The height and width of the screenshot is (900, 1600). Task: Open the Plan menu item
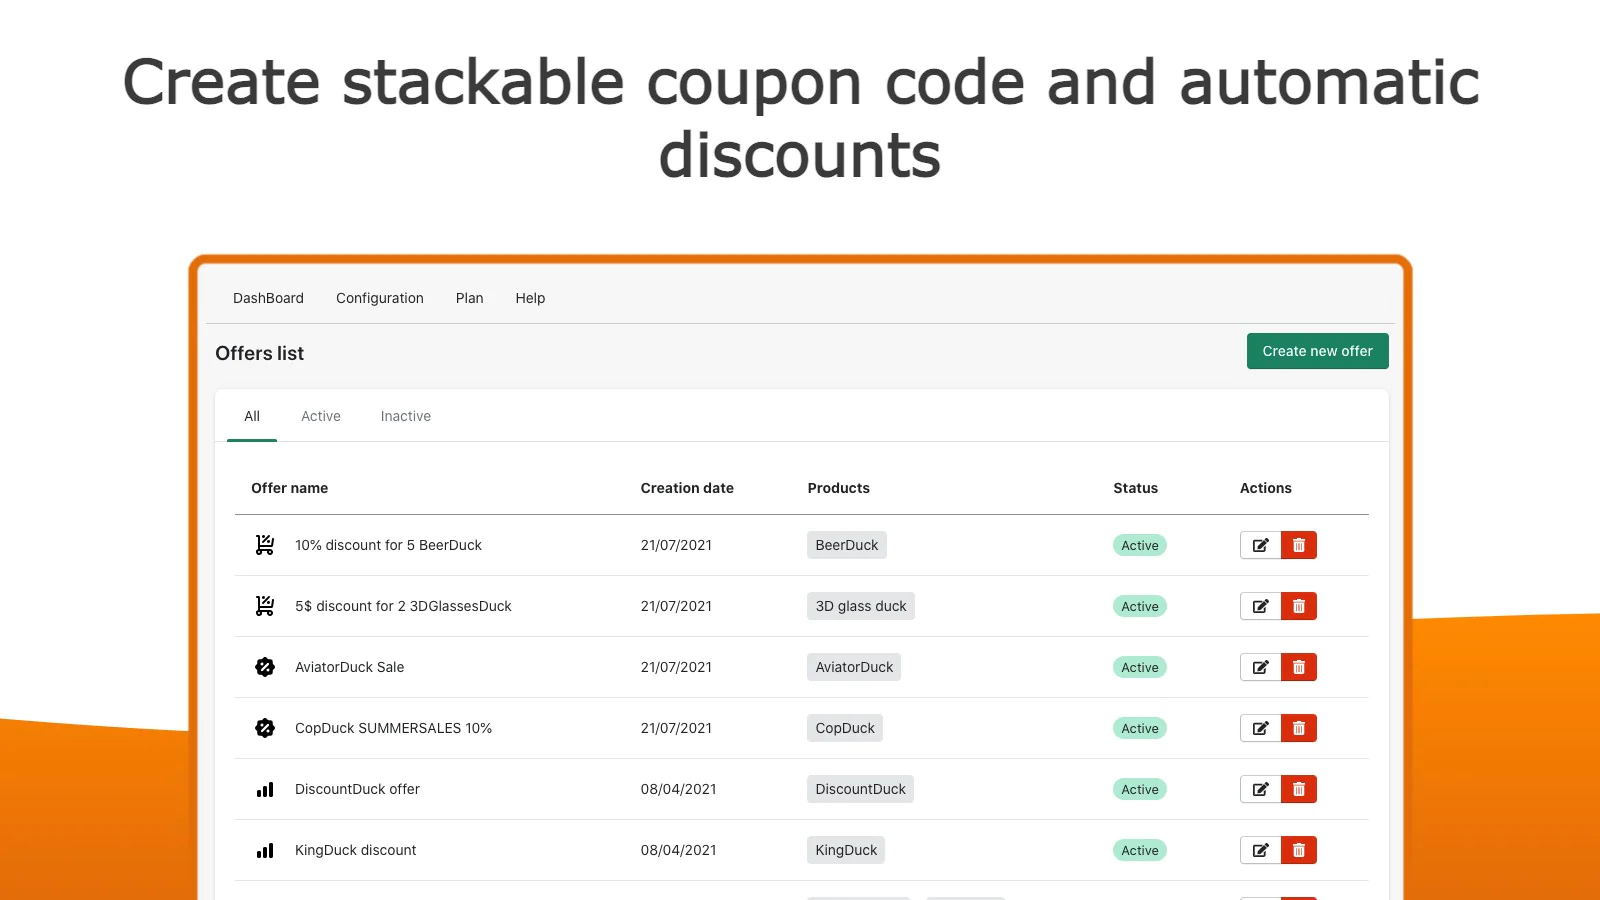tap(469, 298)
